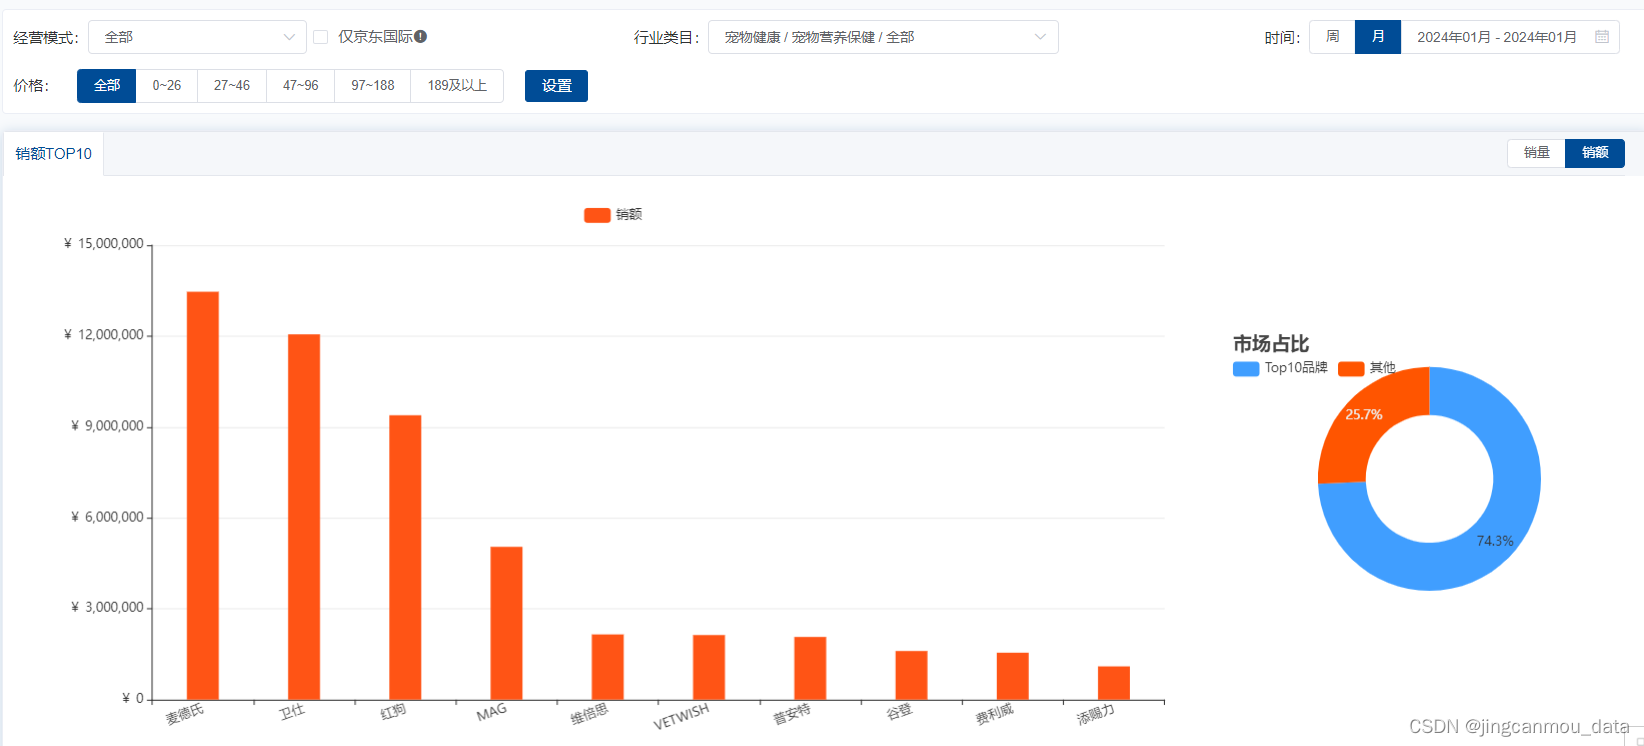This screenshot has height=746, width=1644.
Task: Click the ¥ 12,000,000 axis label
Action: [x=104, y=335]
